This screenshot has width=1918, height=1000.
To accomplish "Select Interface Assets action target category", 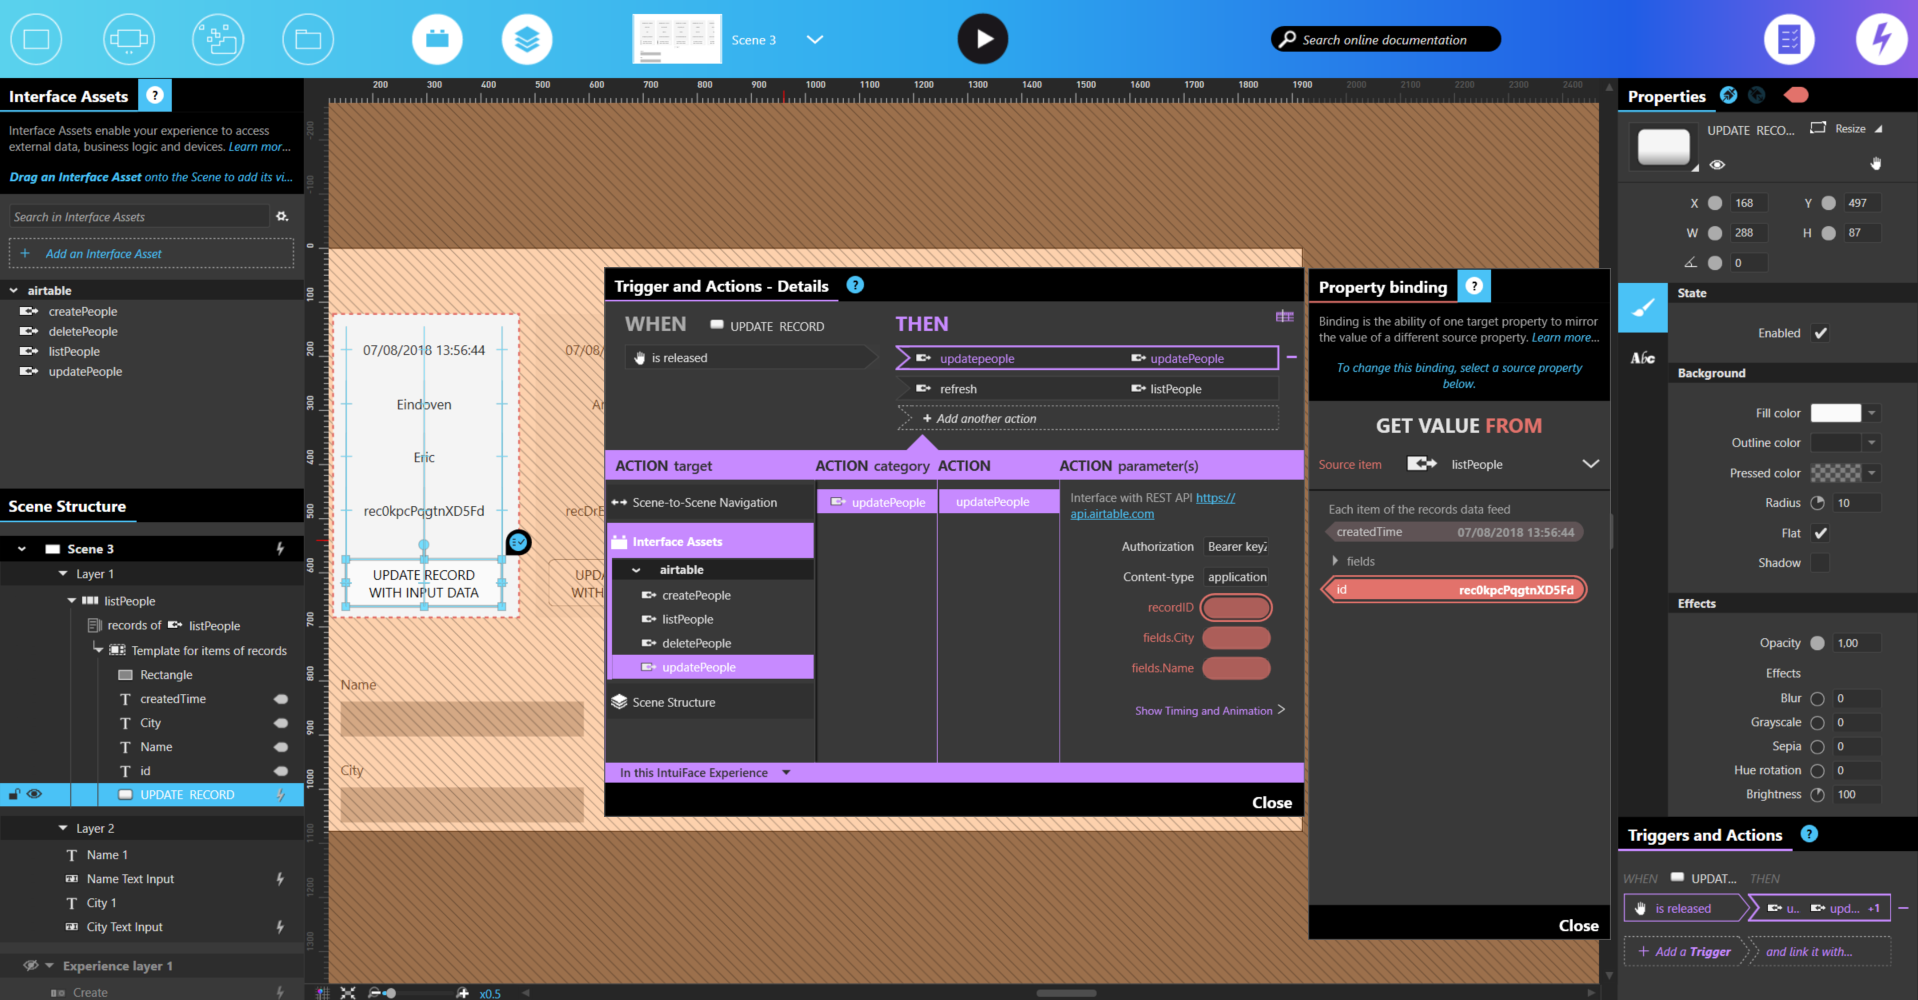I will tap(711, 541).
